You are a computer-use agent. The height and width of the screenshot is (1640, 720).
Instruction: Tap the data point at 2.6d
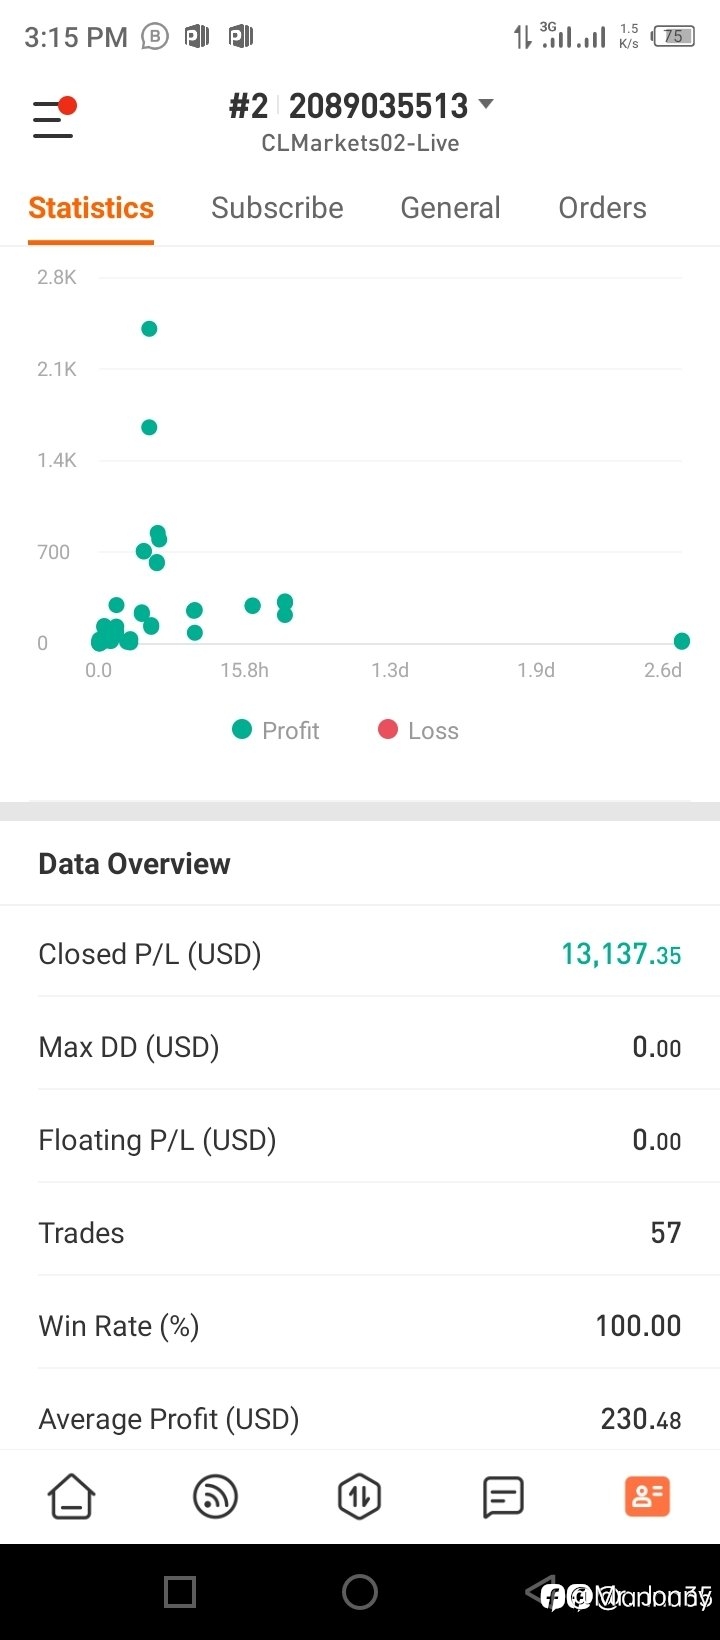[682, 641]
